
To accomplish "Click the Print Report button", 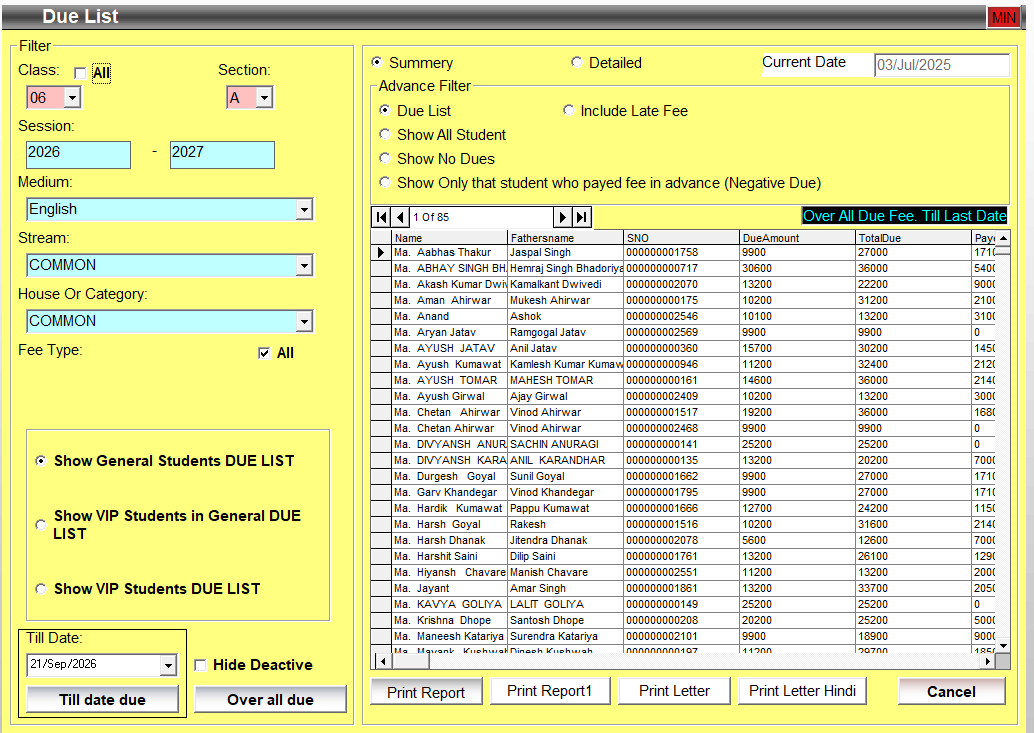I will click(x=426, y=692).
